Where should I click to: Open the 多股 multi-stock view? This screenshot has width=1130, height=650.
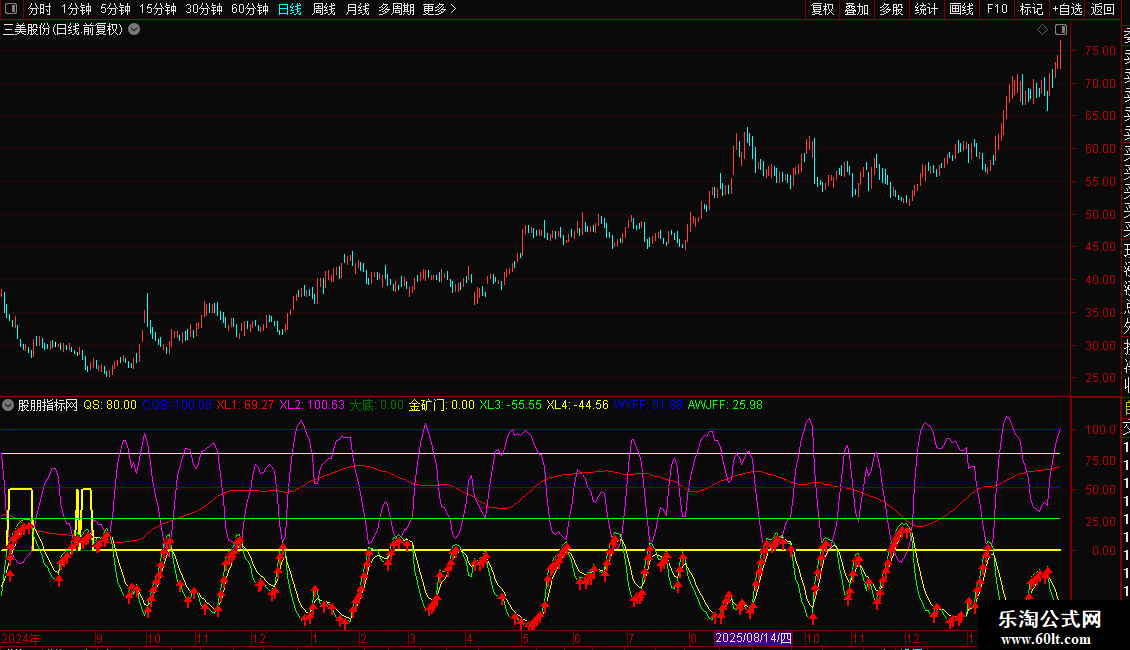891,9
